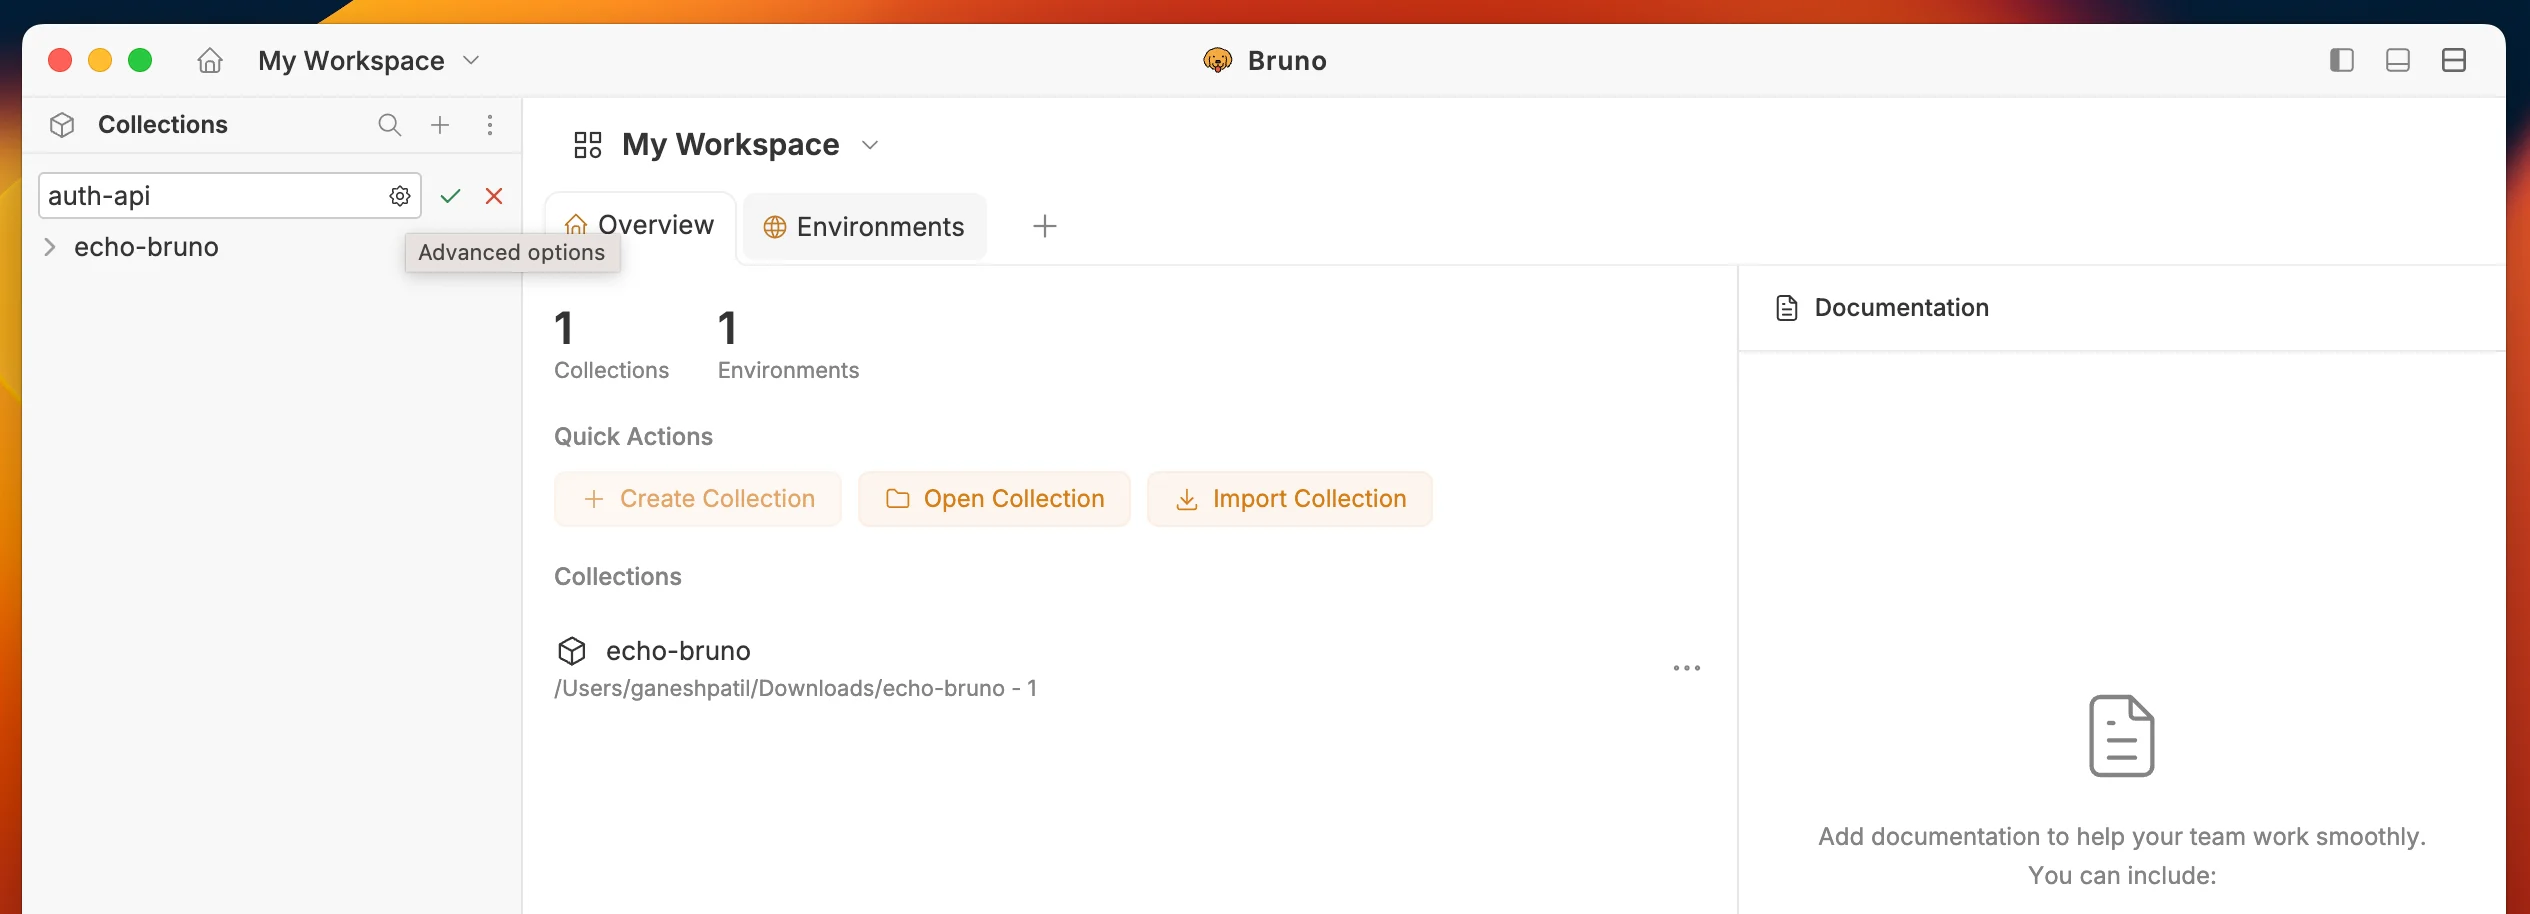Image resolution: width=2530 pixels, height=914 pixels.
Task: Toggle the left sidebar layout icon
Action: coord(2341,60)
